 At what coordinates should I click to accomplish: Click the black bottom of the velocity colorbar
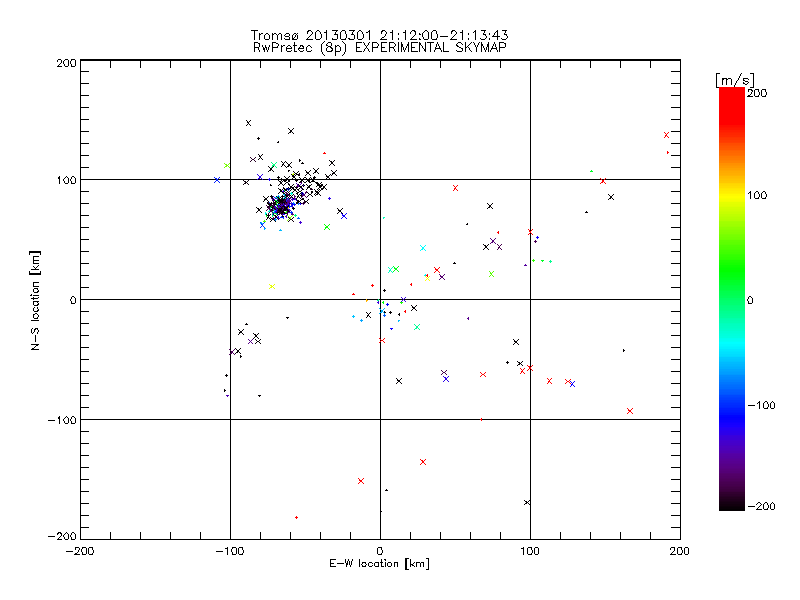pyautogui.click(x=732, y=503)
